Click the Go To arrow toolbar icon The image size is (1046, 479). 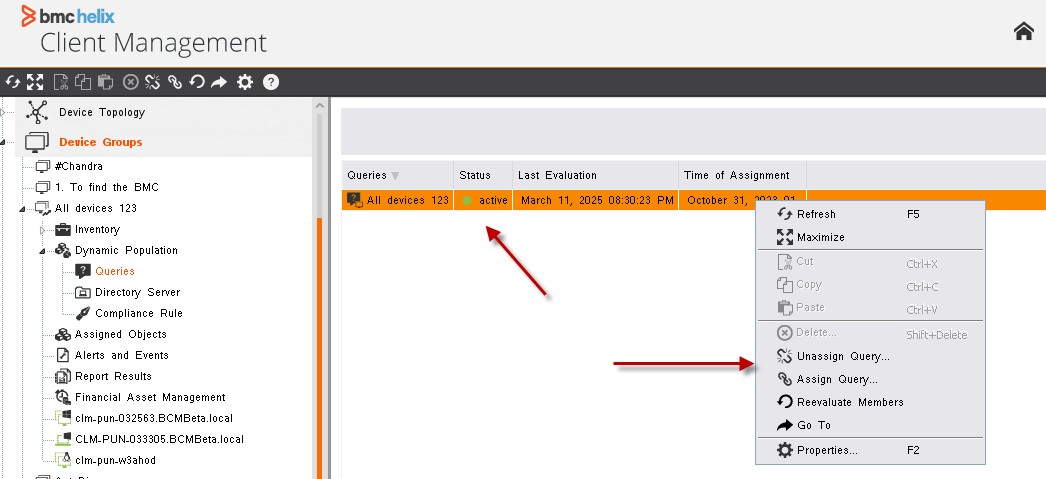point(219,82)
